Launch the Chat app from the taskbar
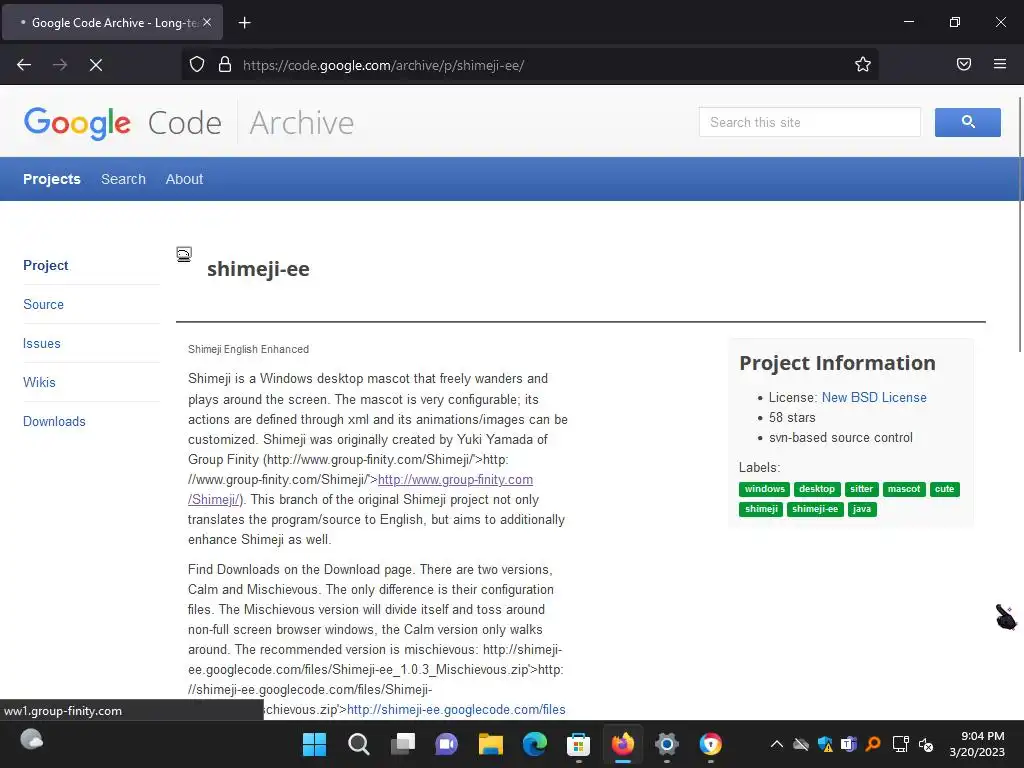Viewport: 1024px width, 768px height. pyautogui.click(x=447, y=744)
